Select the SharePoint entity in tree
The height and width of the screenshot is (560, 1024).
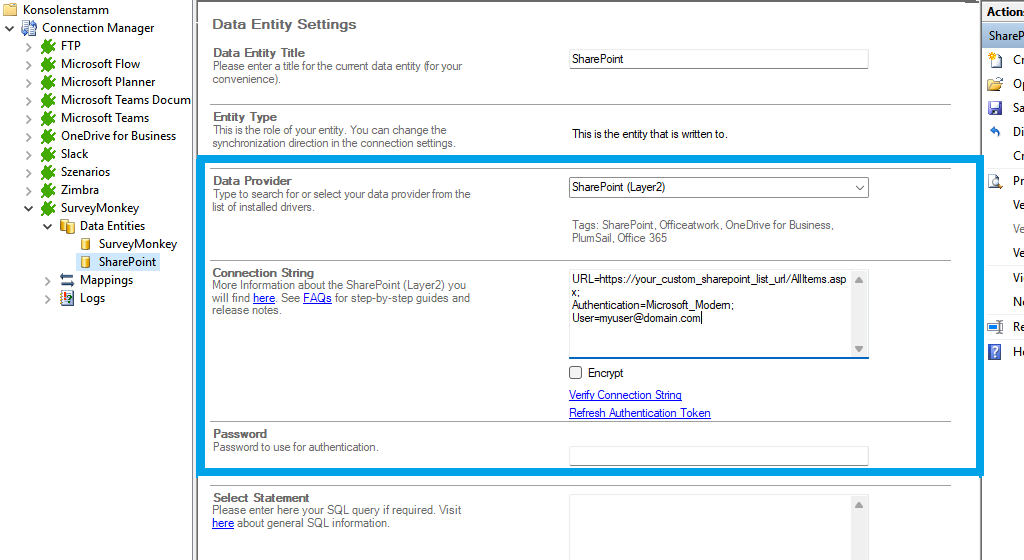point(127,262)
